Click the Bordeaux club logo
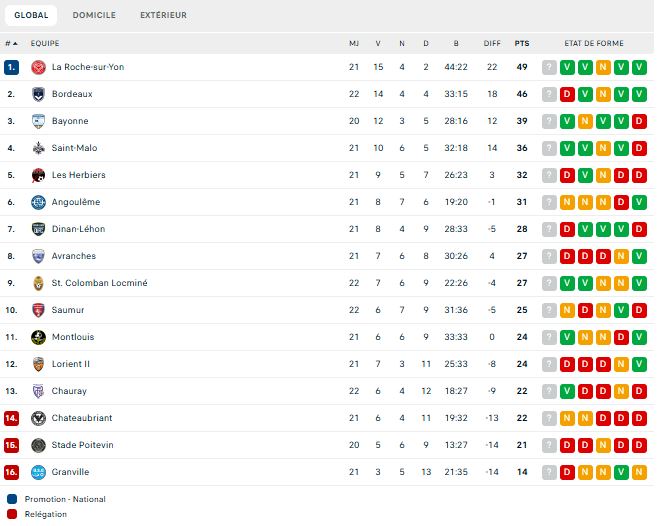This screenshot has height=526, width=661. point(38,94)
